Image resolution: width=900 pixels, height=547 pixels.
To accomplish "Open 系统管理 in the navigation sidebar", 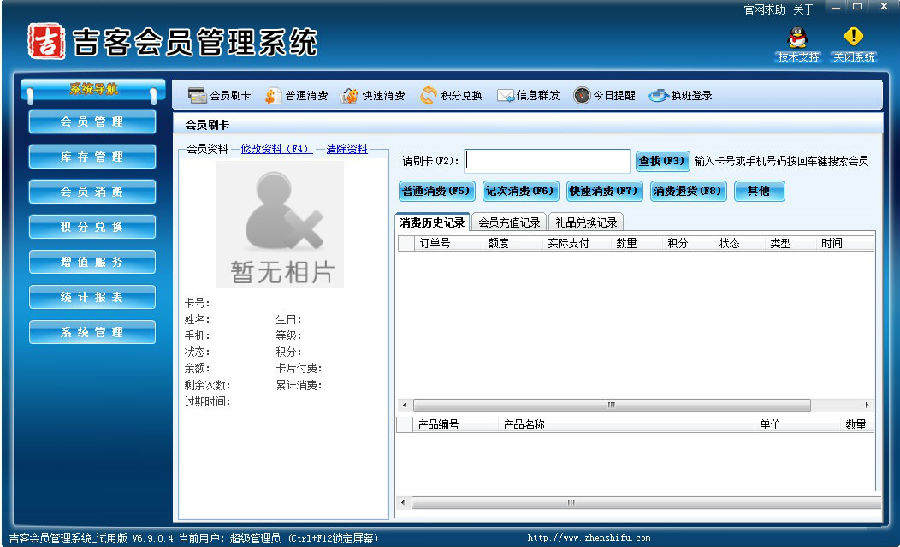I will [92, 332].
